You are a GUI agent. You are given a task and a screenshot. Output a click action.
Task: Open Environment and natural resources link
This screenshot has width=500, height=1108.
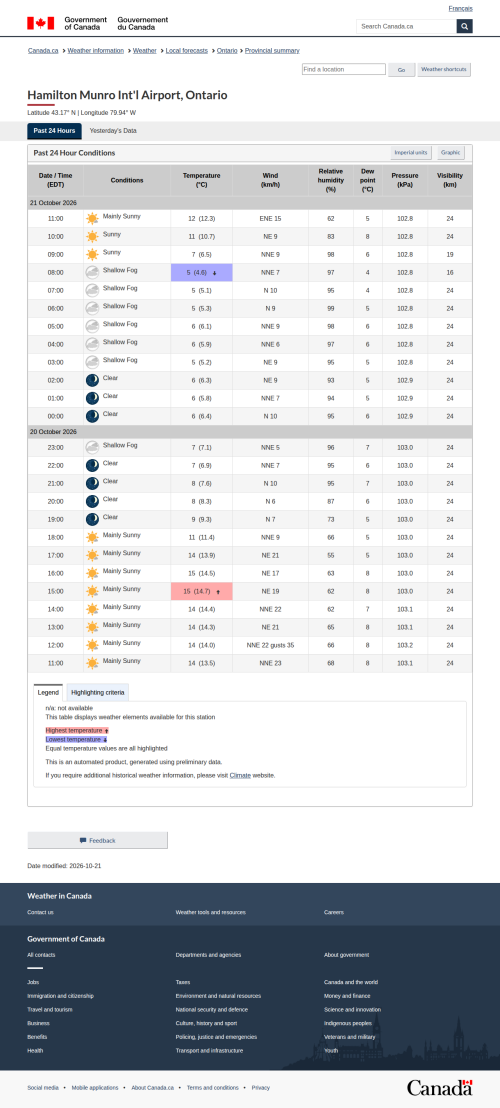click(218, 996)
